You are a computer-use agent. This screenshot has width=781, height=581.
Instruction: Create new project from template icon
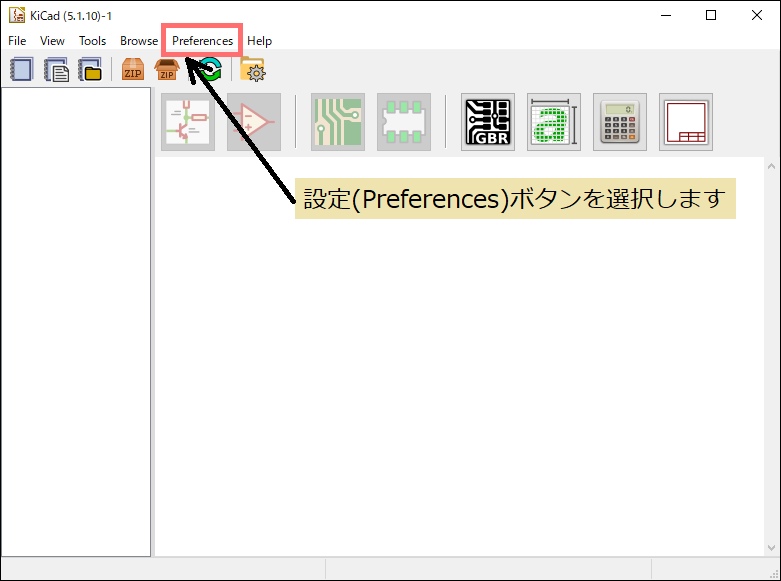[56, 69]
